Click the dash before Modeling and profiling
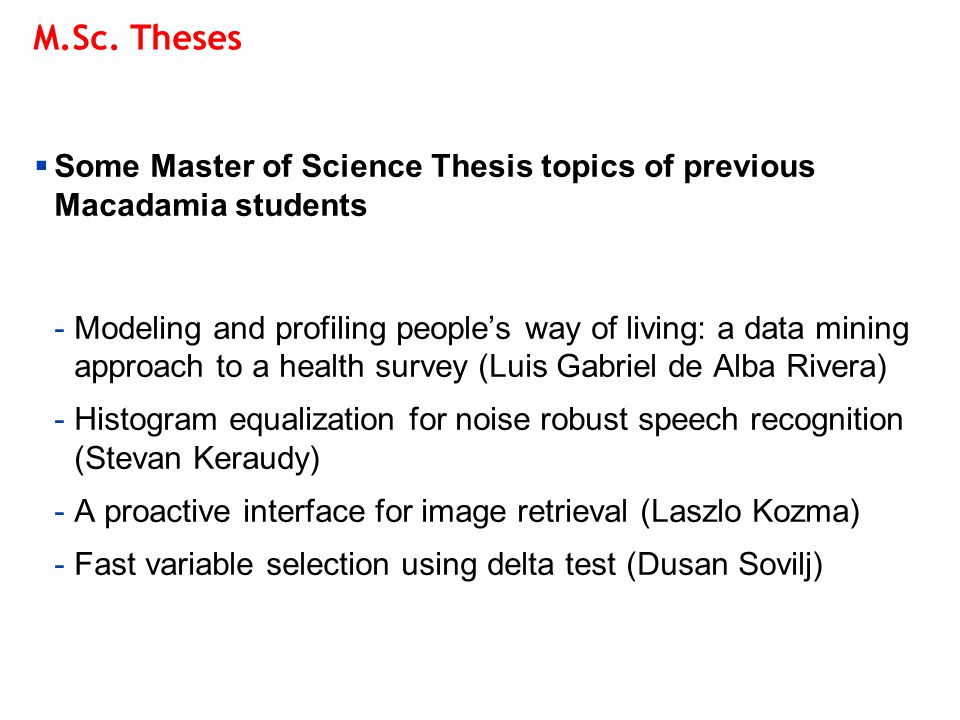960x720 pixels. click(x=59, y=331)
